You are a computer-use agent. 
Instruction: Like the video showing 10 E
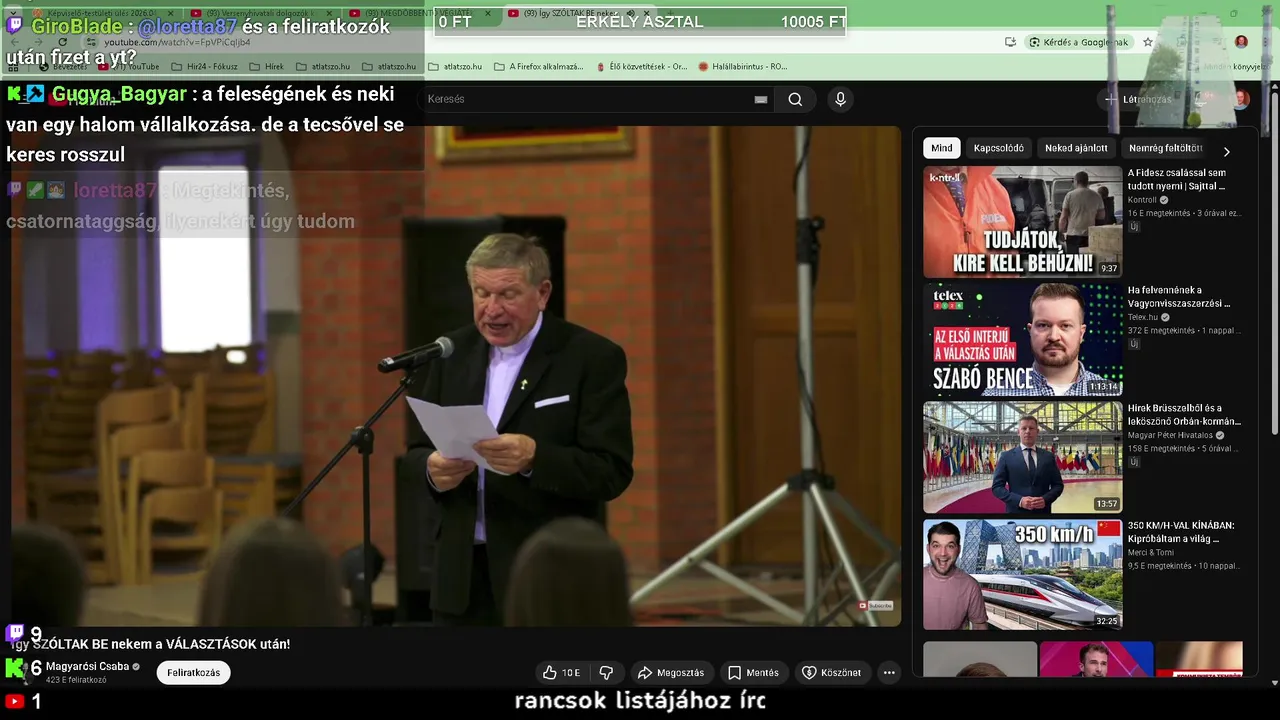click(x=561, y=673)
